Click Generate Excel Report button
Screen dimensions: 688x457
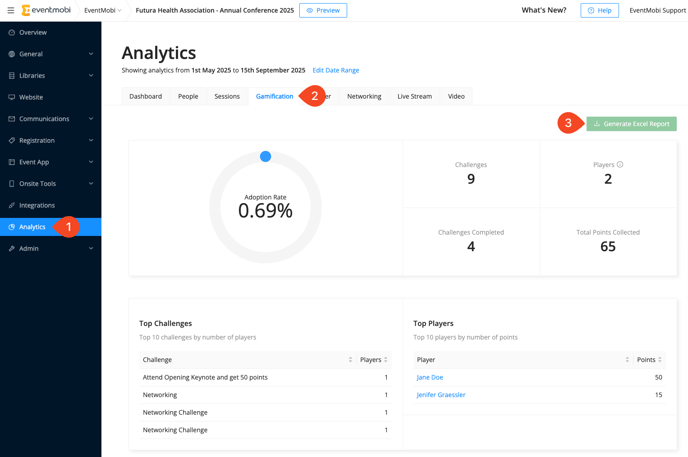[631, 124]
